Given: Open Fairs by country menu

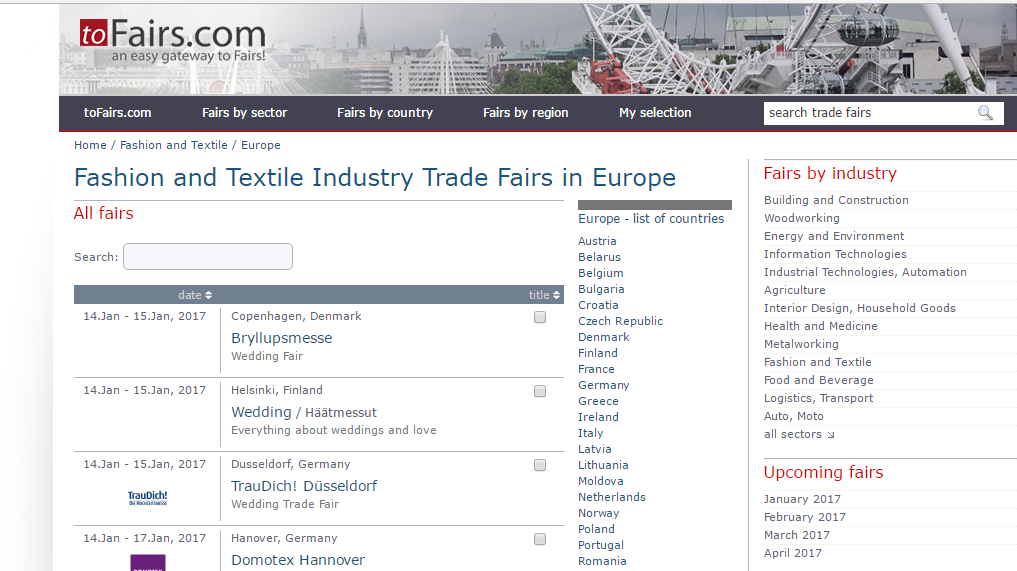Looking at the screenshot, I should [385, 113].
